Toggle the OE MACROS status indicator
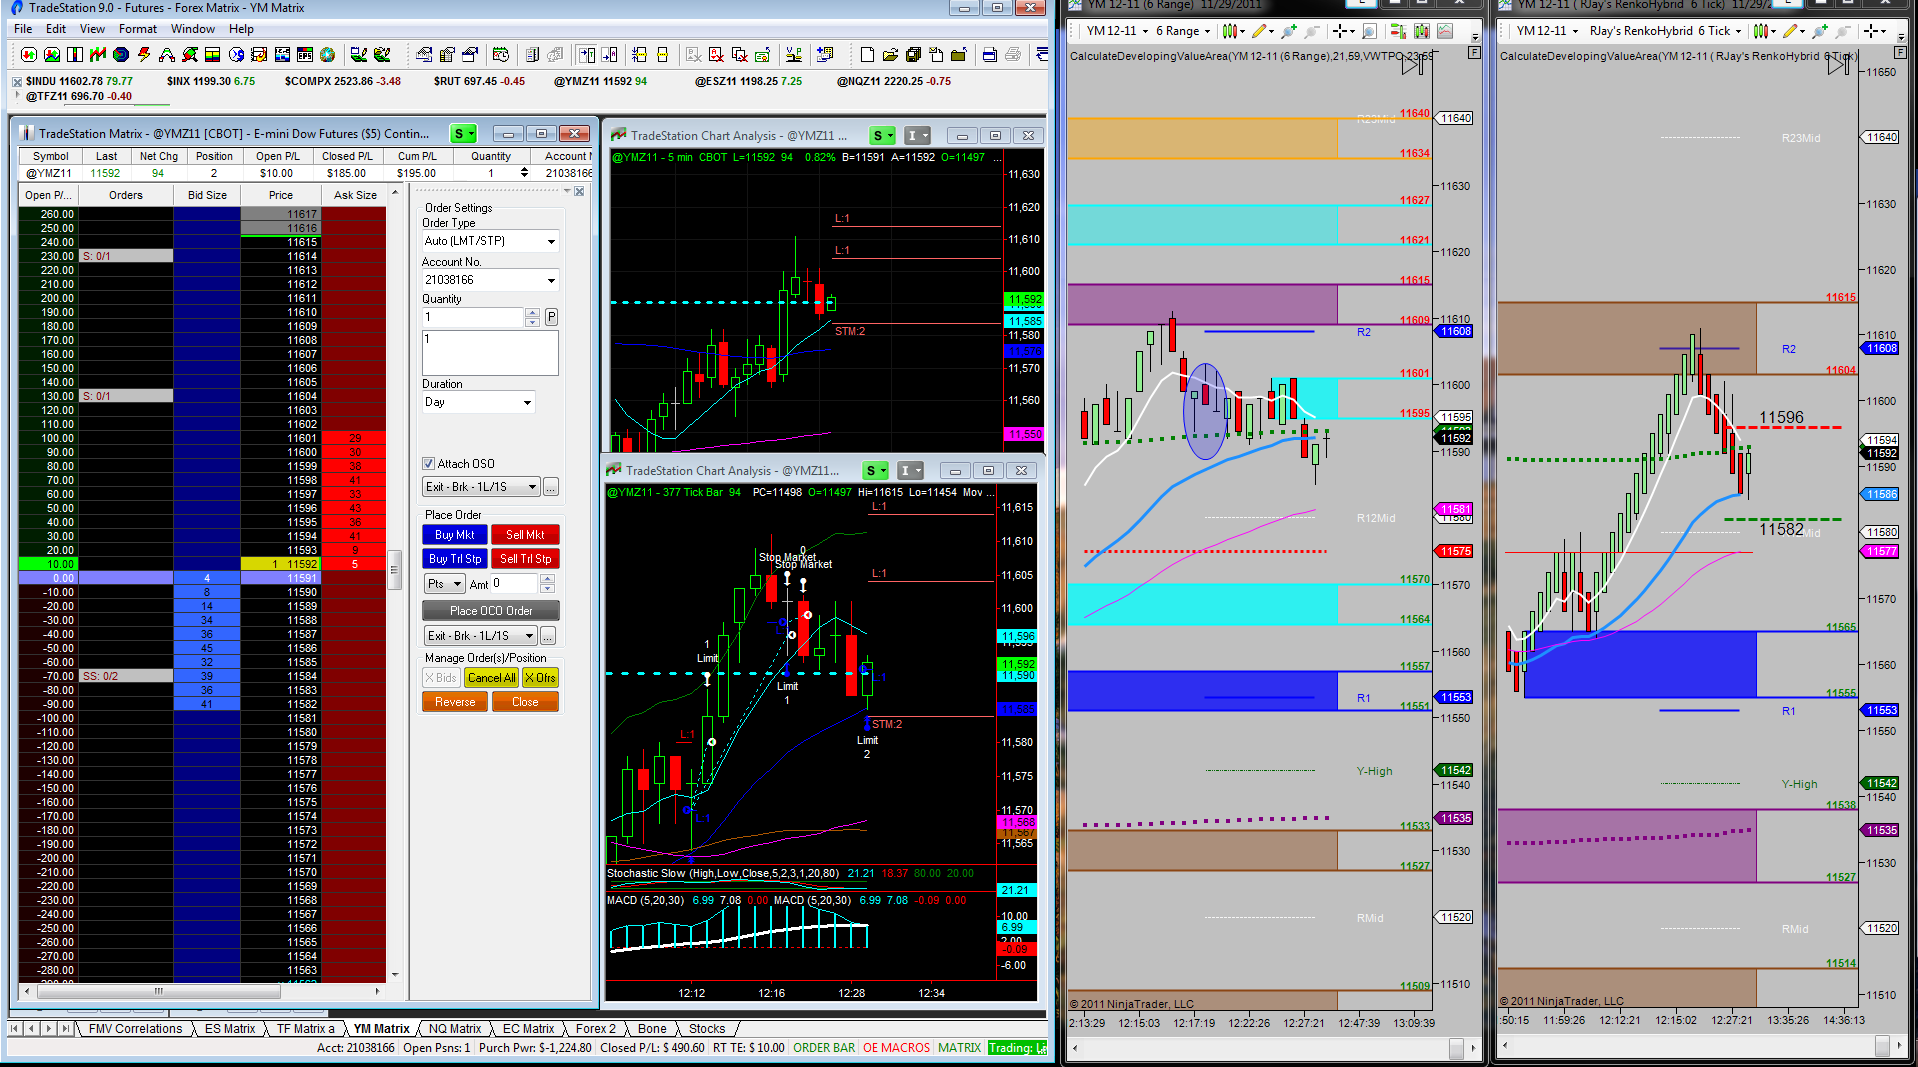The height and width of the screenshot is (1067, 1918). (x=896, y=1048)
